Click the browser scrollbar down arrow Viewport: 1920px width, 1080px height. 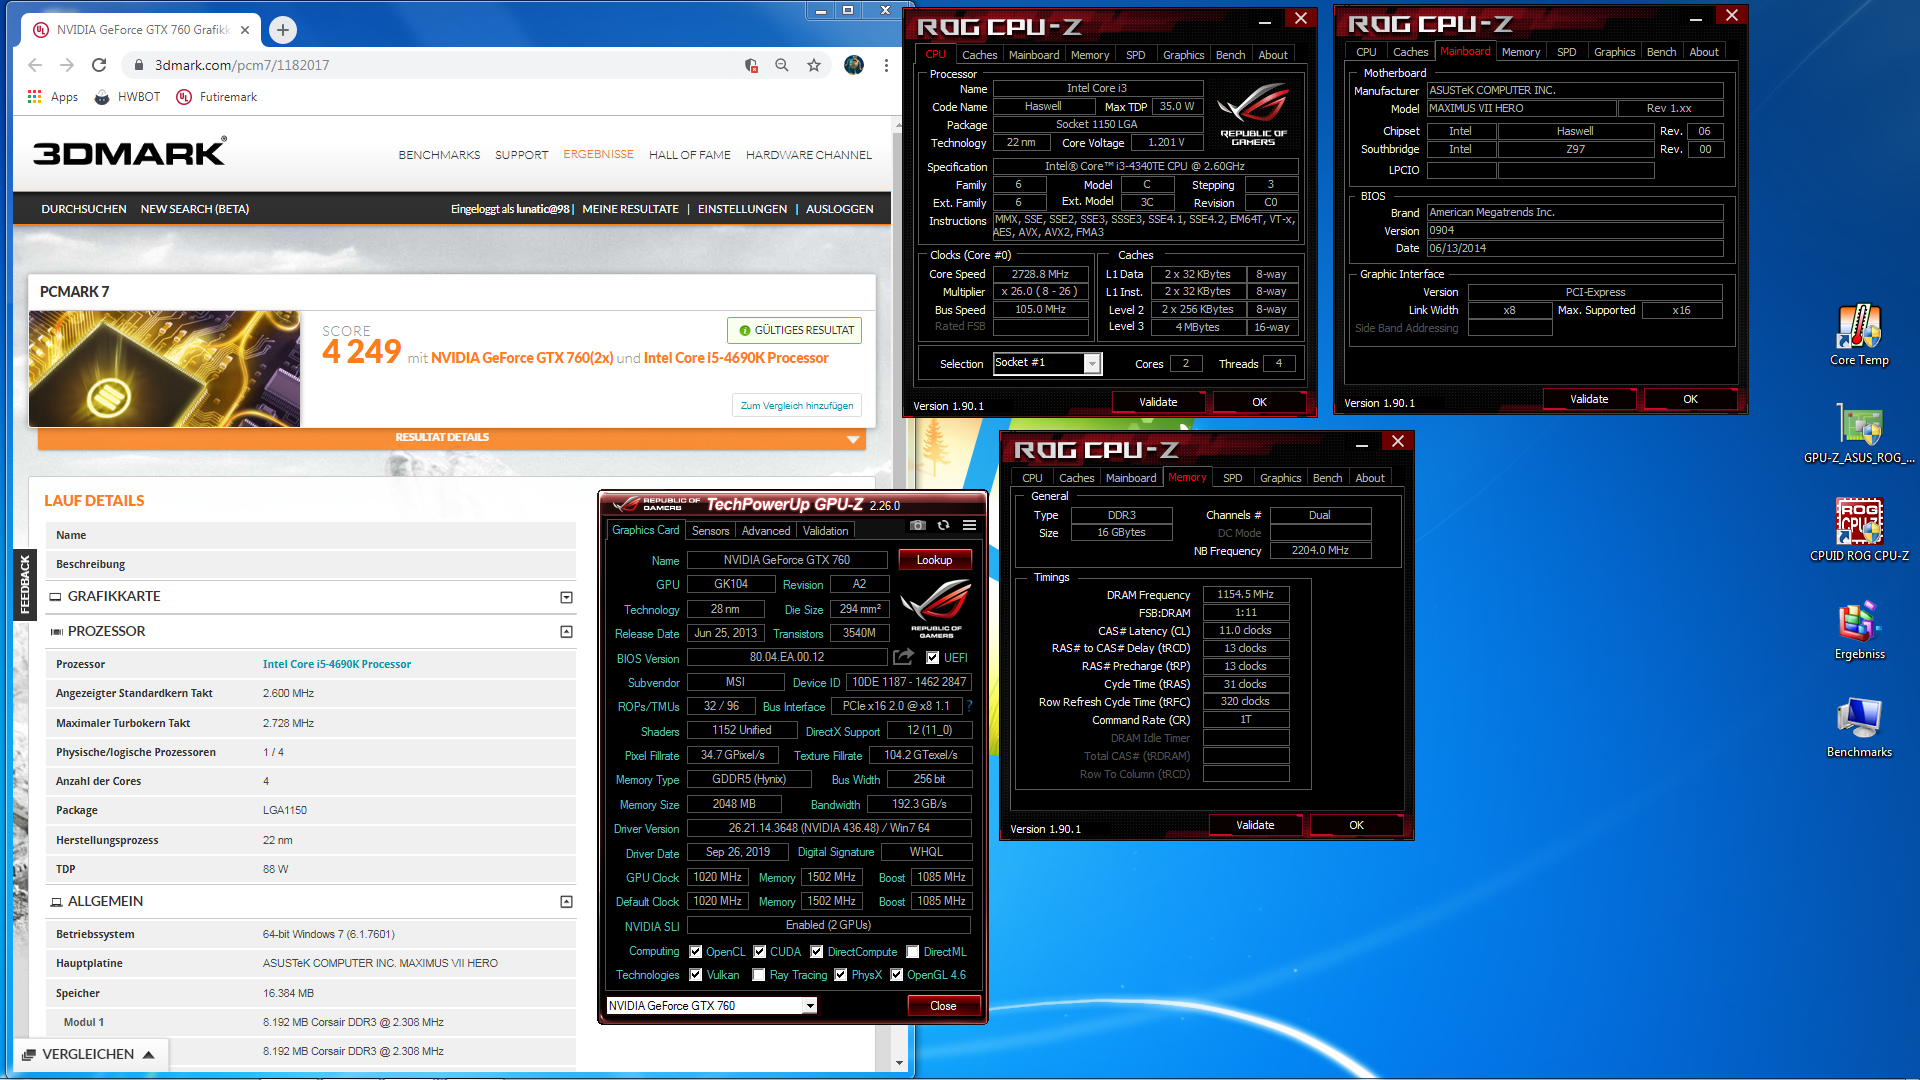pos(899,1063)
